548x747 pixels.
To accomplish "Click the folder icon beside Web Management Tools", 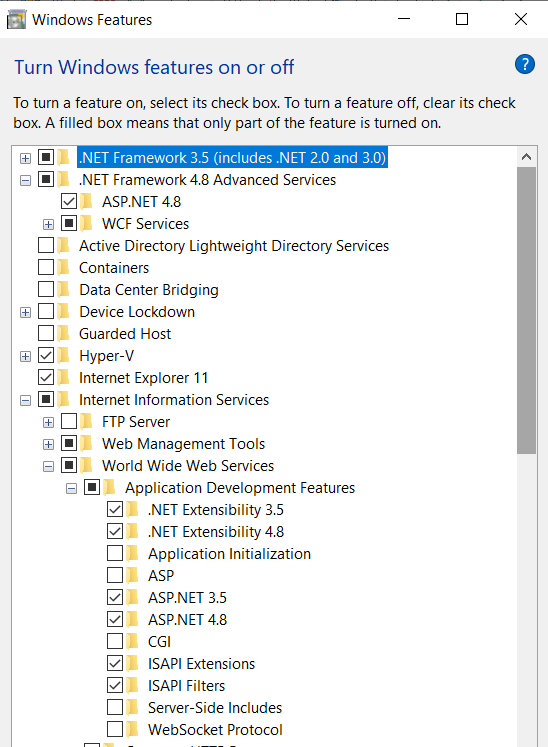I will [86, 444].
